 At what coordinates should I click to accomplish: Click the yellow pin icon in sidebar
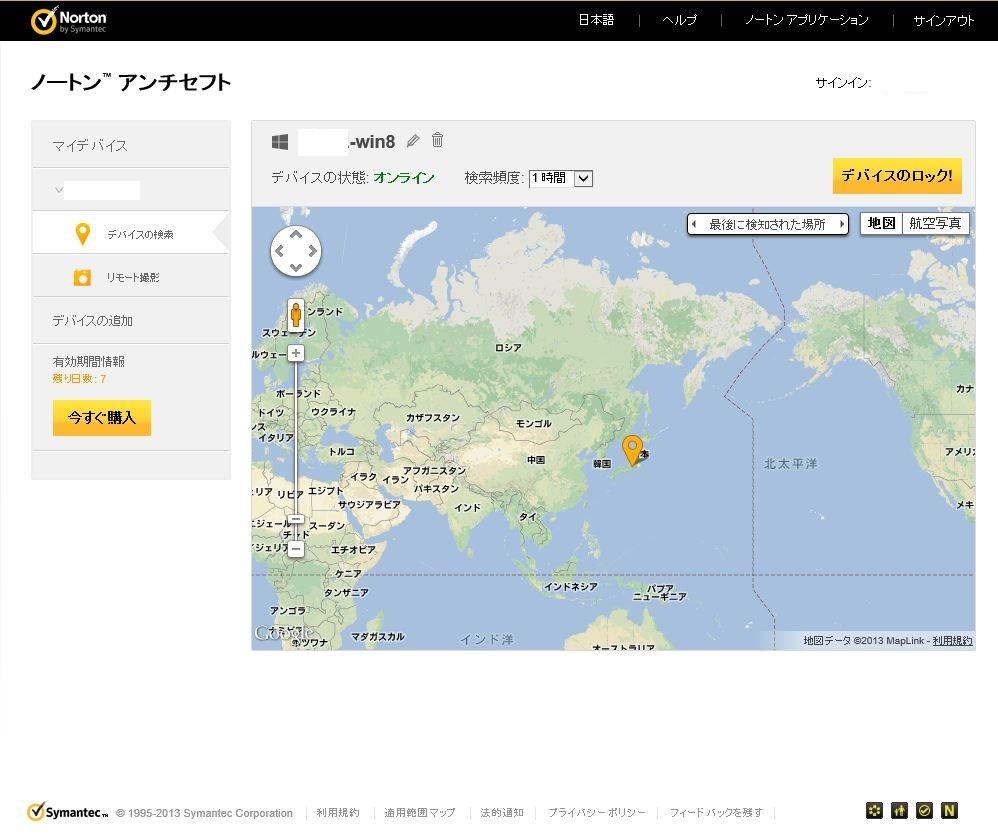coord(83,234)
